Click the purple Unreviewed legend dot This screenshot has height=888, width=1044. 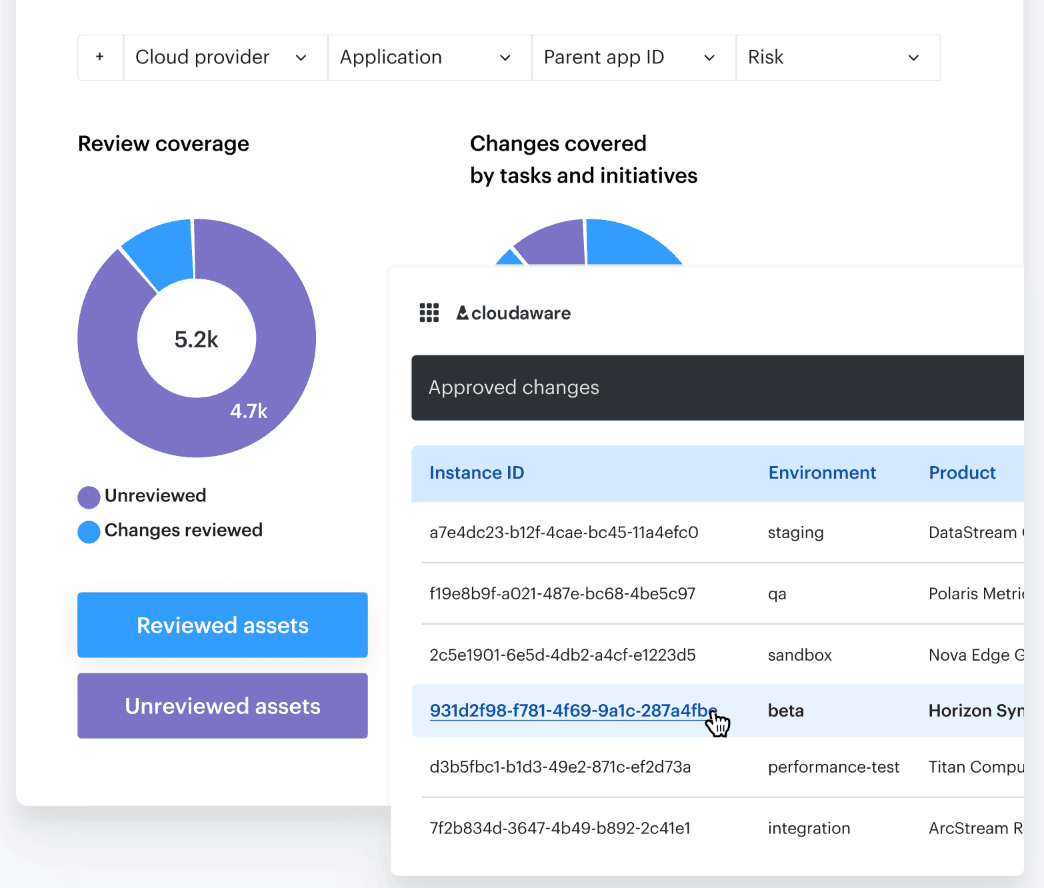87,496
